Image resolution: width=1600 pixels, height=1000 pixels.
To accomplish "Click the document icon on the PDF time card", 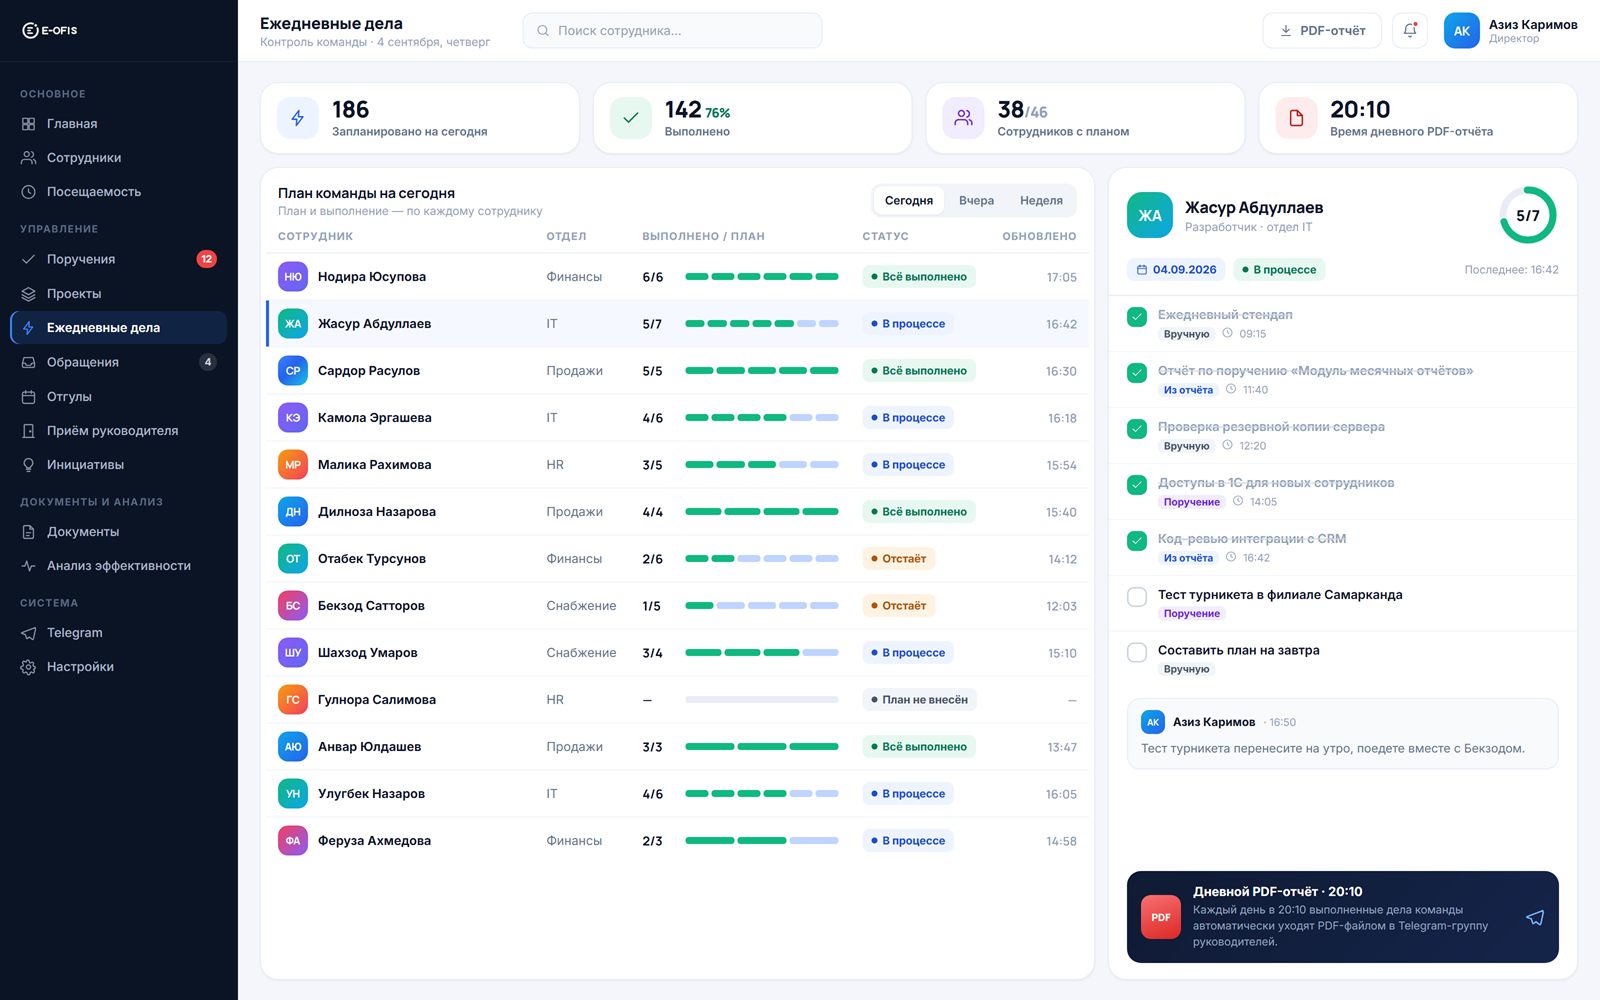I will coord(1296,118).
